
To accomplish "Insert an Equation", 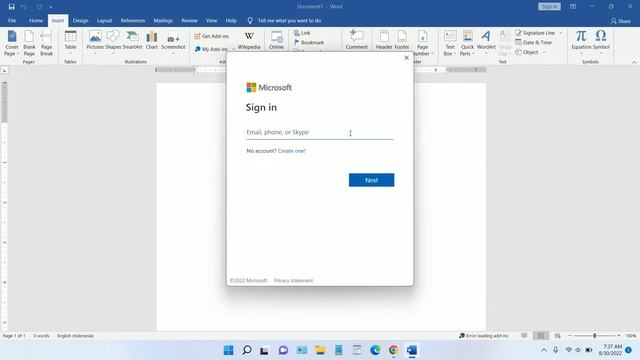I will [581, 42].
